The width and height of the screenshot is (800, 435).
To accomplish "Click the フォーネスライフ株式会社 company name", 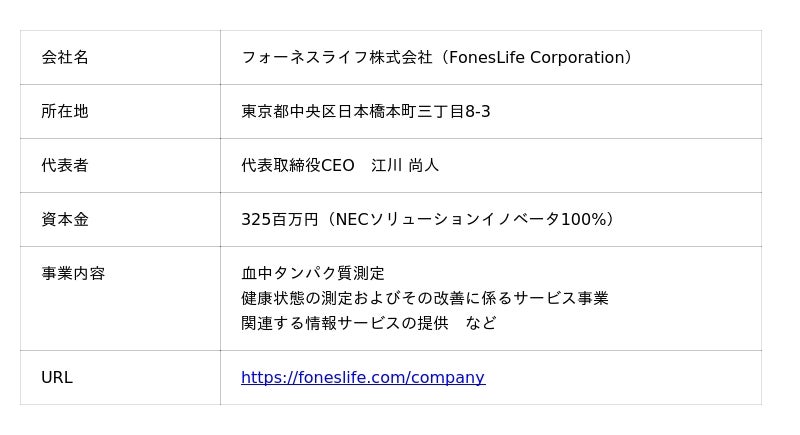I will point(337,58).
